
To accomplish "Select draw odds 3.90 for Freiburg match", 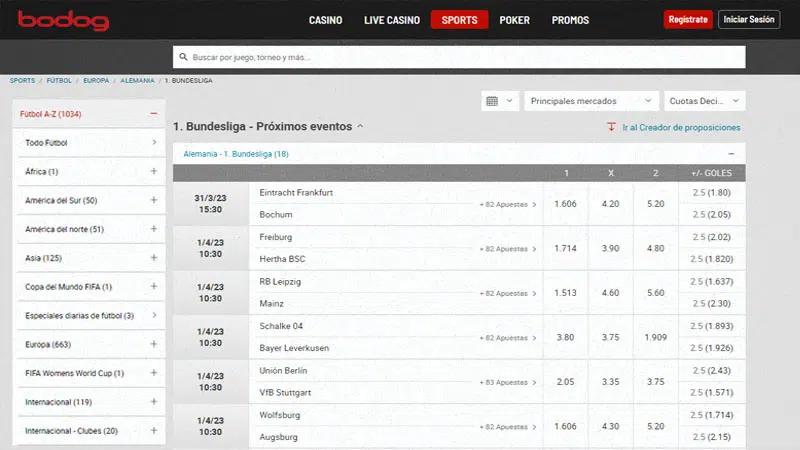I will [610, 248].
